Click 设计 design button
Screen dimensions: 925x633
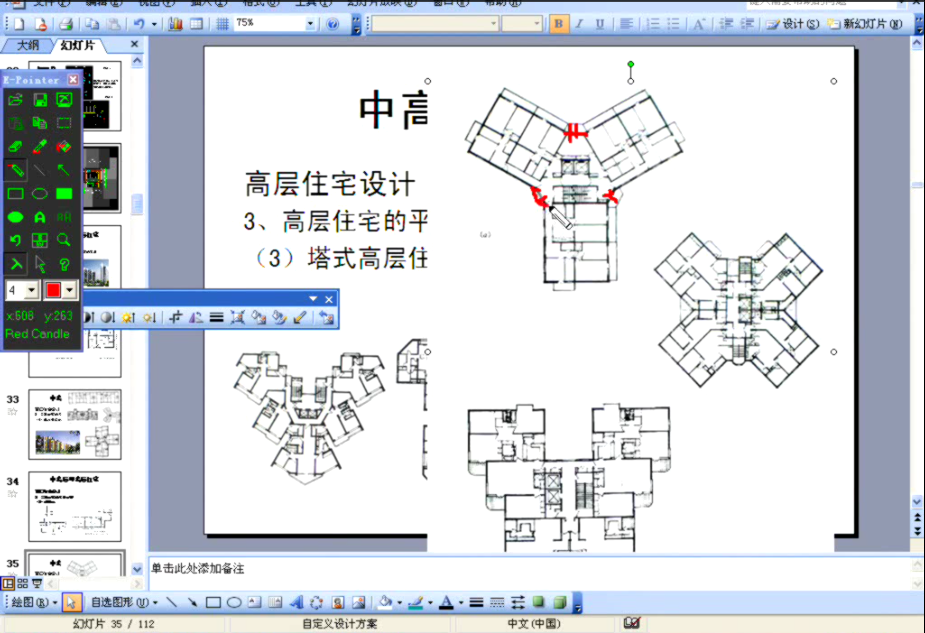coord(793,24)
